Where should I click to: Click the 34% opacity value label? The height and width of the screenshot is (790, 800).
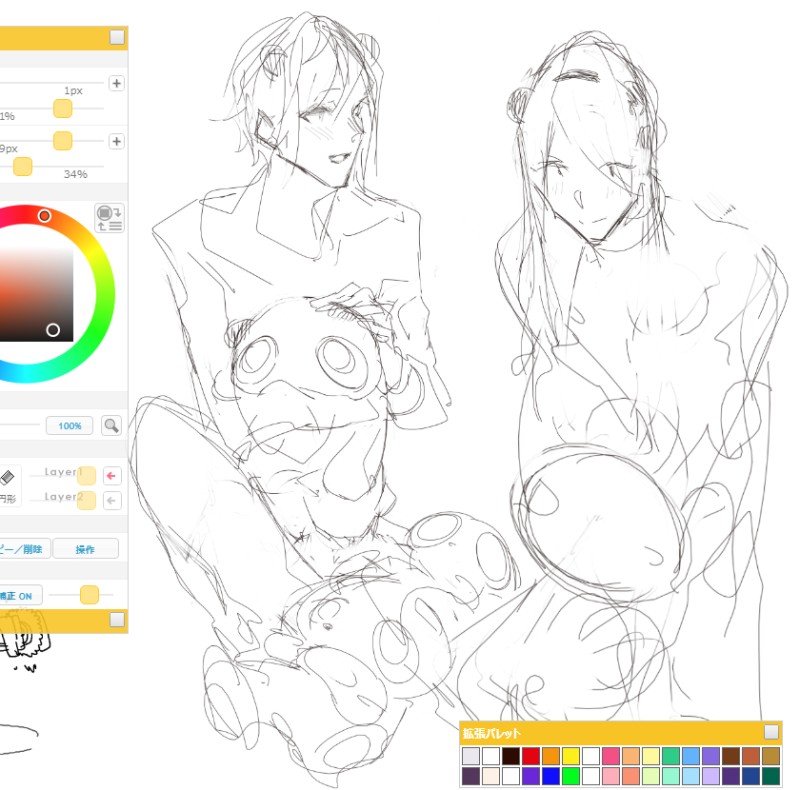pyautogui.click(x=76, y=175)
